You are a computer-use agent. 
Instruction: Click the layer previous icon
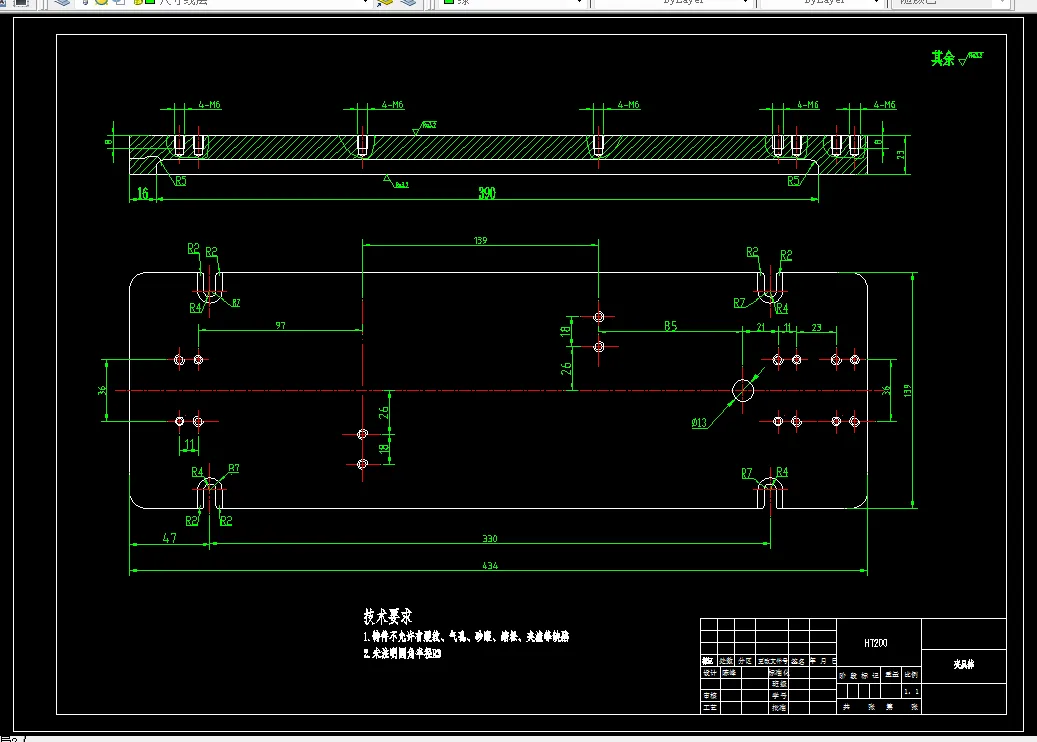coord(408,3)
